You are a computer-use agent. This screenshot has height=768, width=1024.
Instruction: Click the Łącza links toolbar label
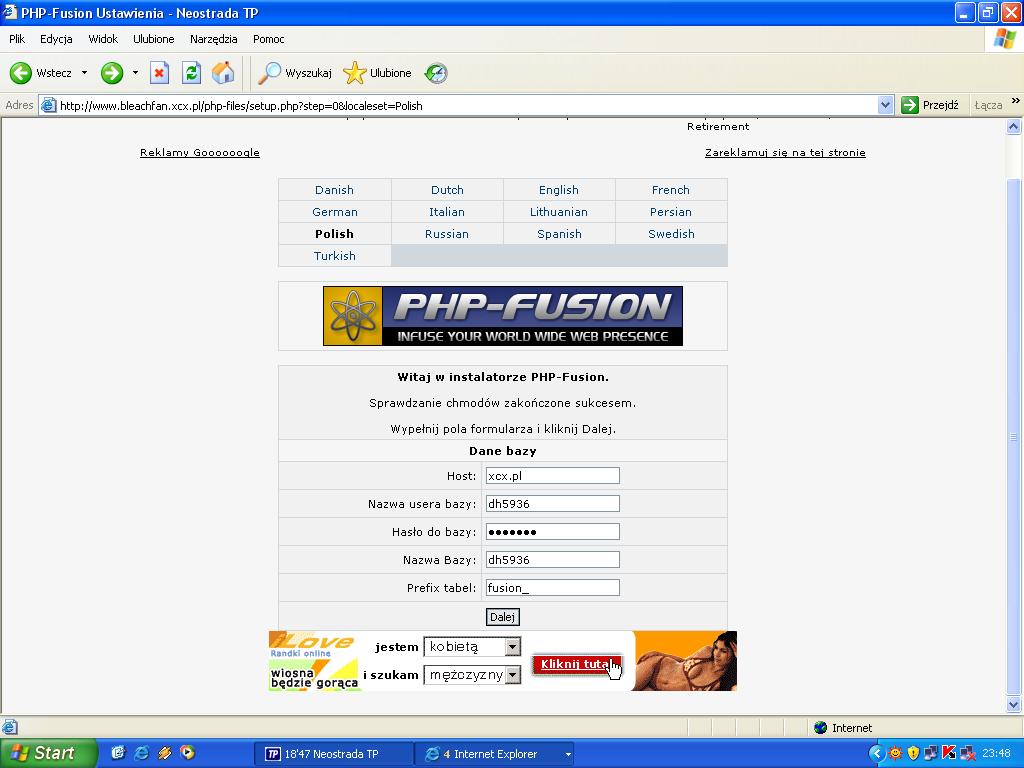(x=988, y=105)
